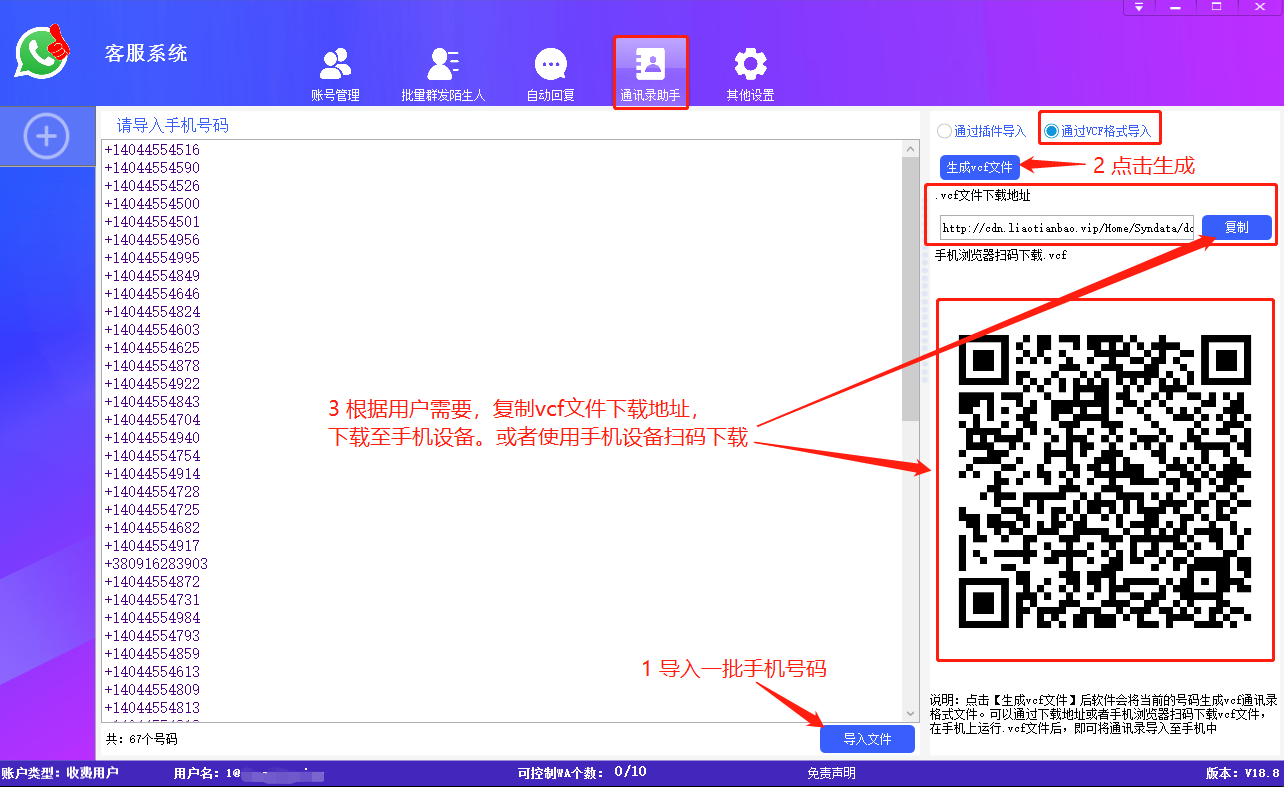Click the 生成vcf文件 button

[x=980, y=167]
